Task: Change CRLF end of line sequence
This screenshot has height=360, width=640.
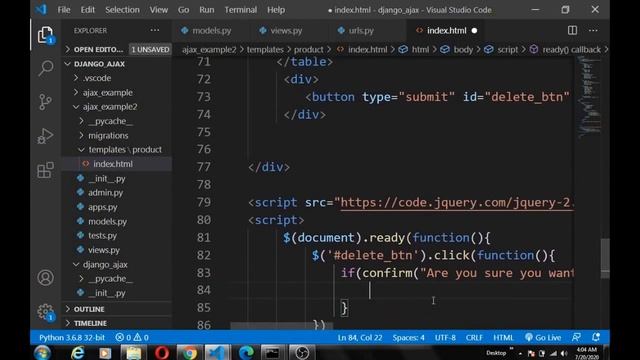Action: [474, 338]
